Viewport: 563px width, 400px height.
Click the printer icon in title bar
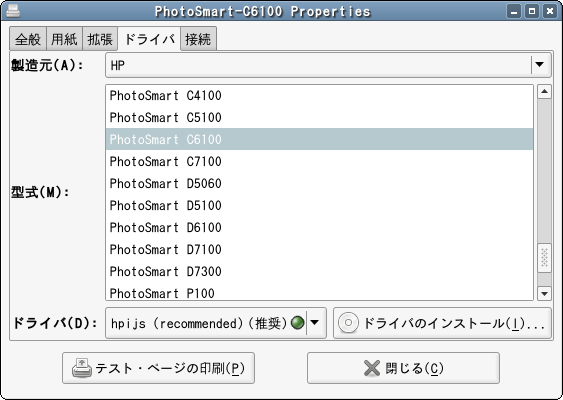click(13, 11)
